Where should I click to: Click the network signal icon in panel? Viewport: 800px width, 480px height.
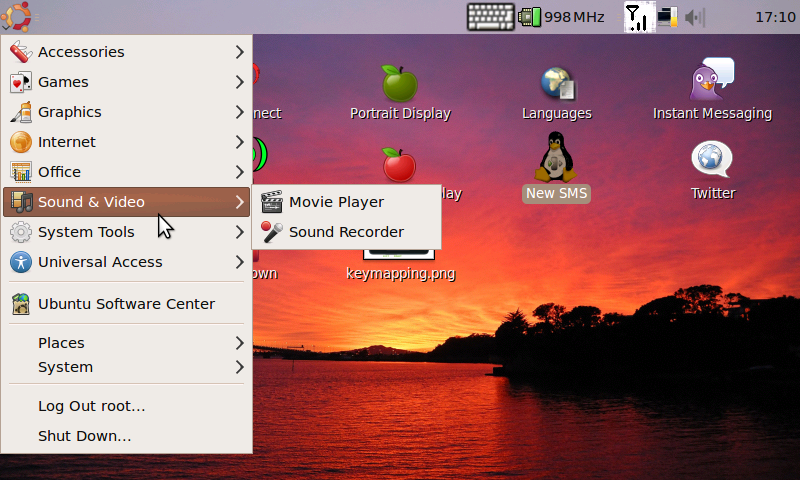point(636,17)
